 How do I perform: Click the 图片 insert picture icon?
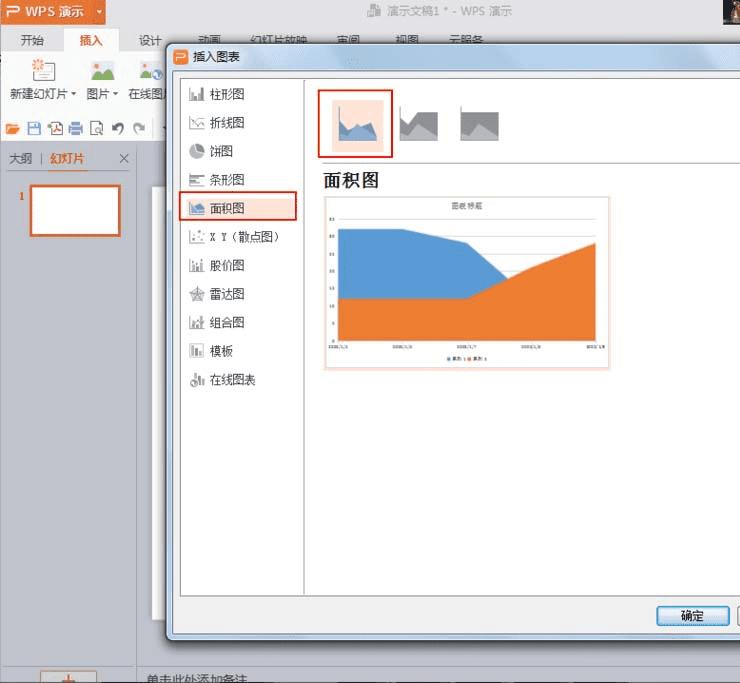tap(102, 71)
